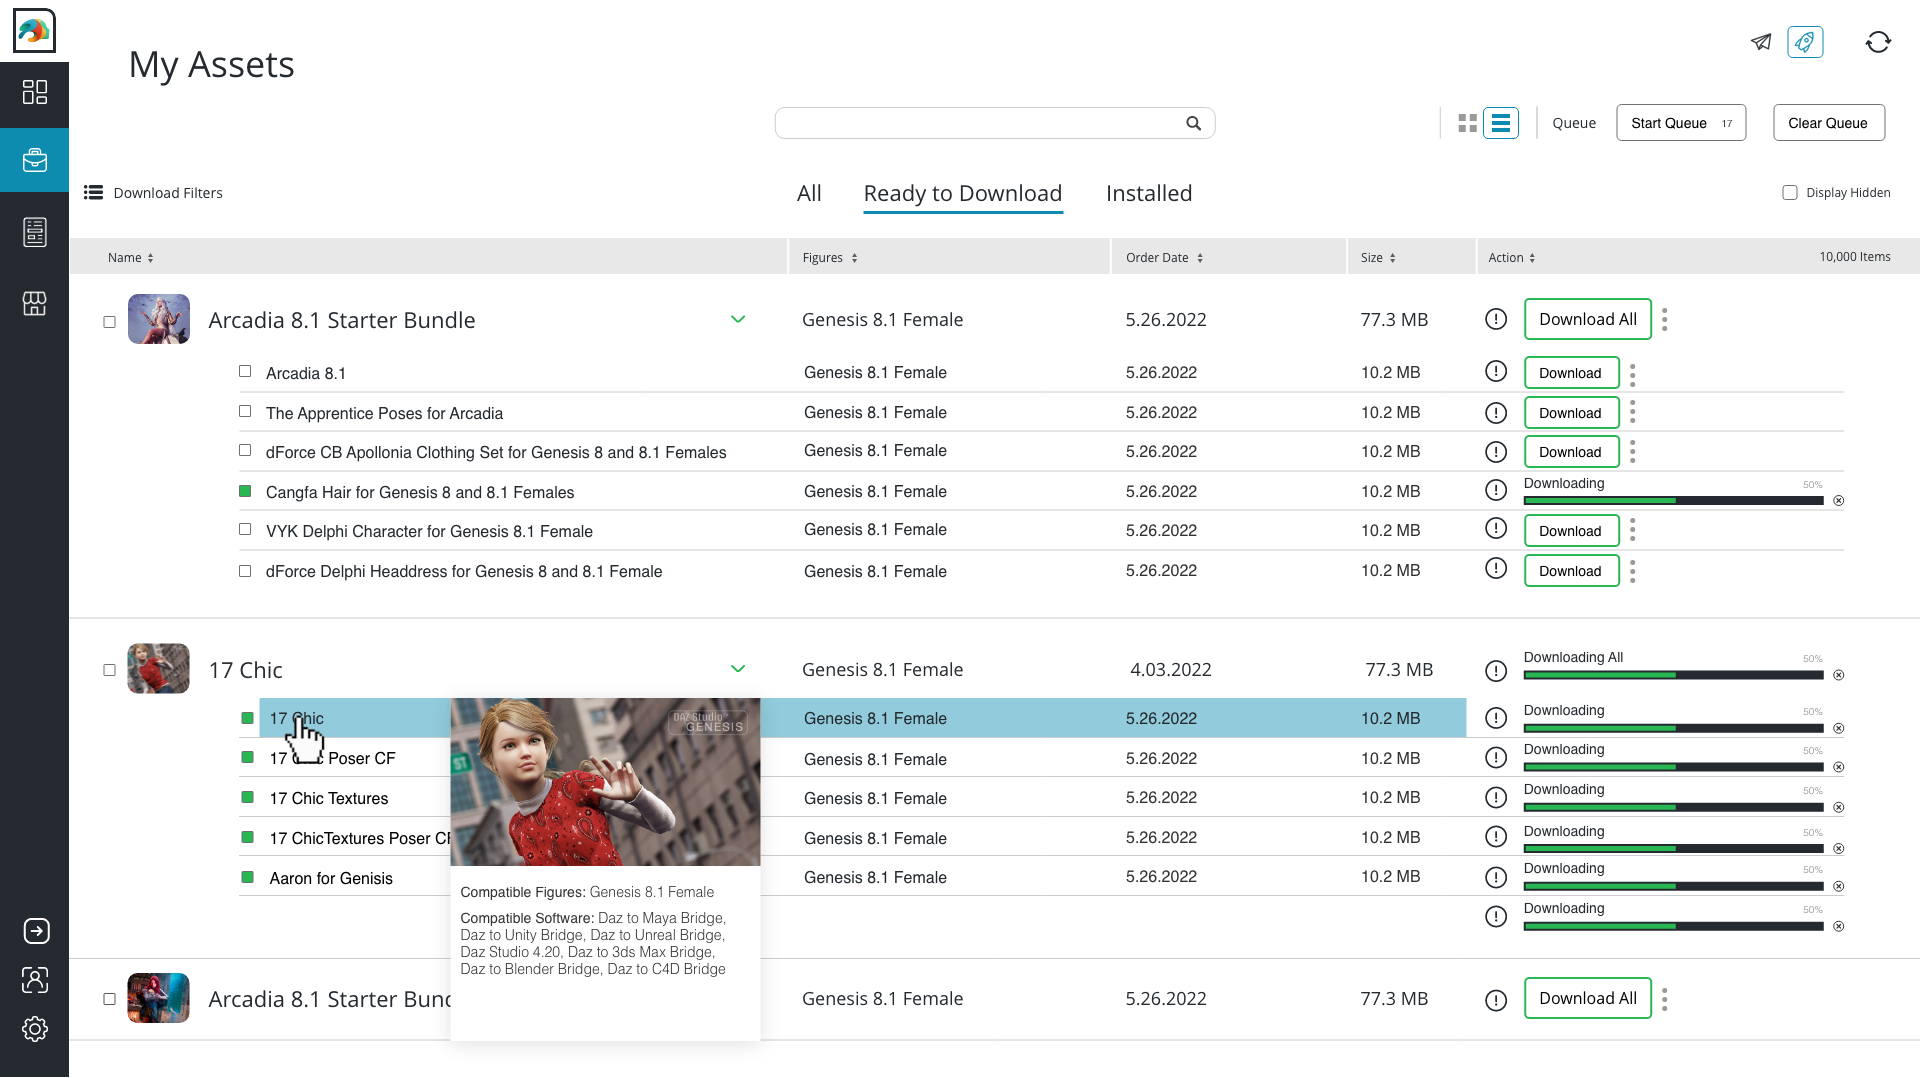
Task: Cancel 17 Chic Textures download
Action: [1838, 807]
